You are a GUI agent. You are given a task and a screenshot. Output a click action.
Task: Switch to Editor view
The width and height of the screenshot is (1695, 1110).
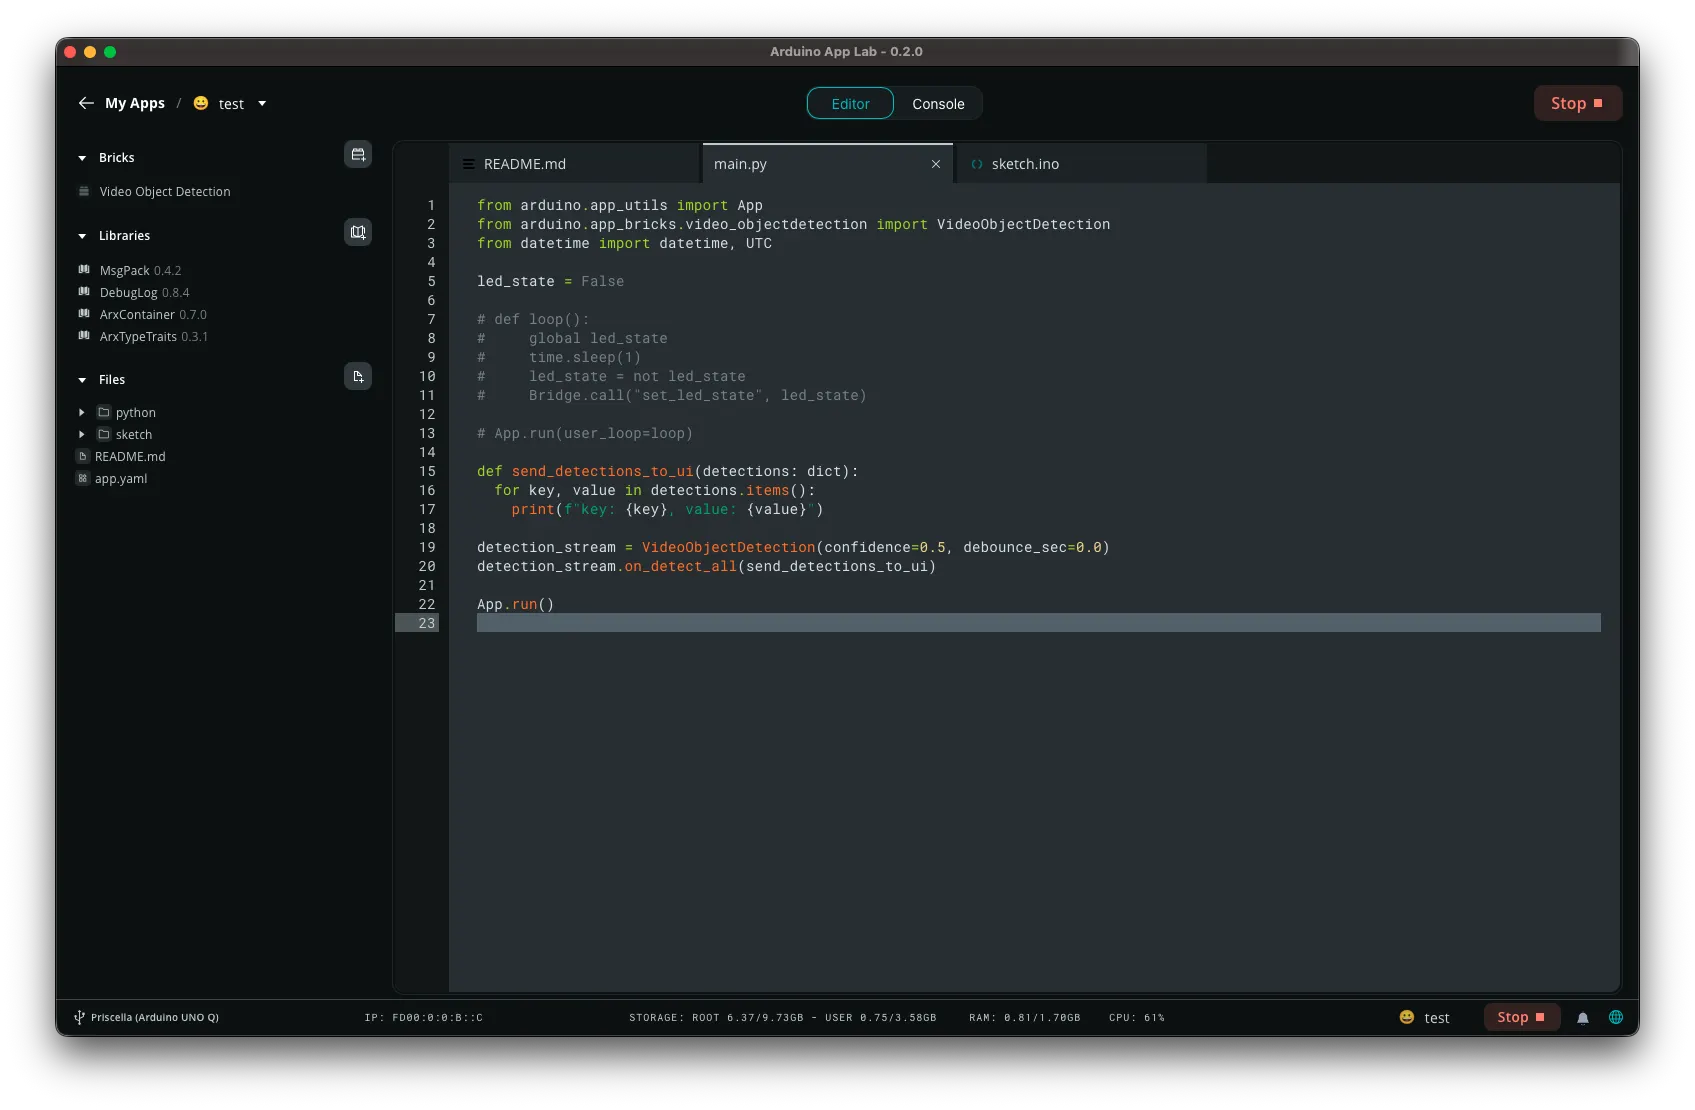[850, 104]
